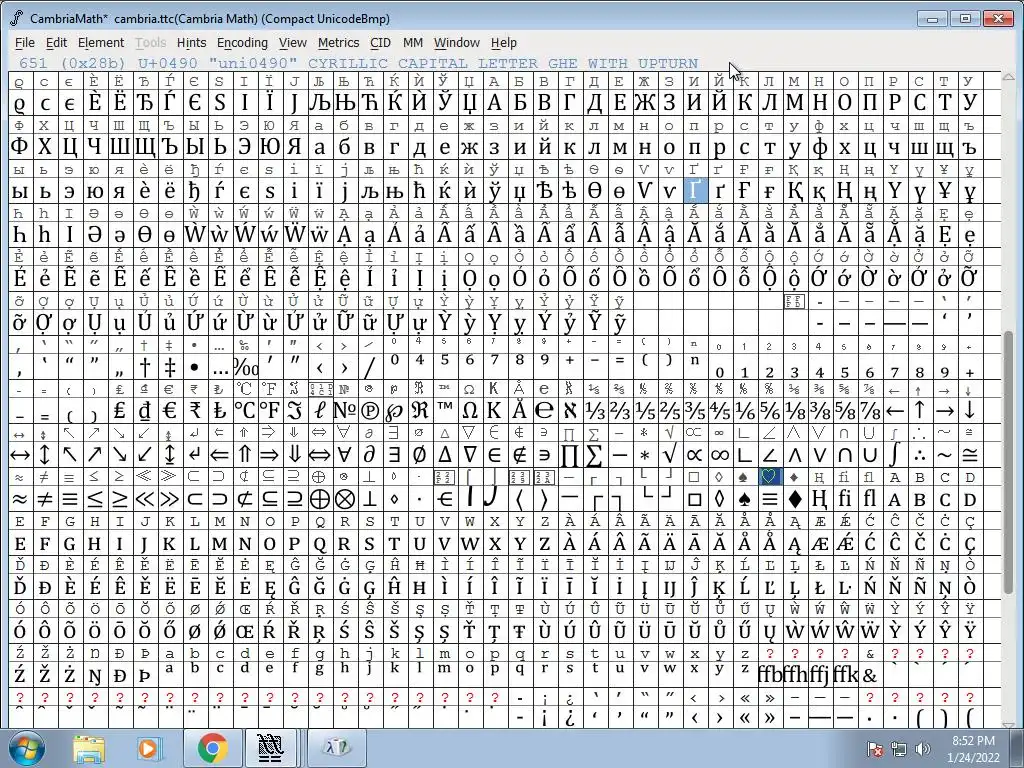Select the Cyrillic capital Ю glyph cell
This screenshot has width=1024, height=768.
270,147
